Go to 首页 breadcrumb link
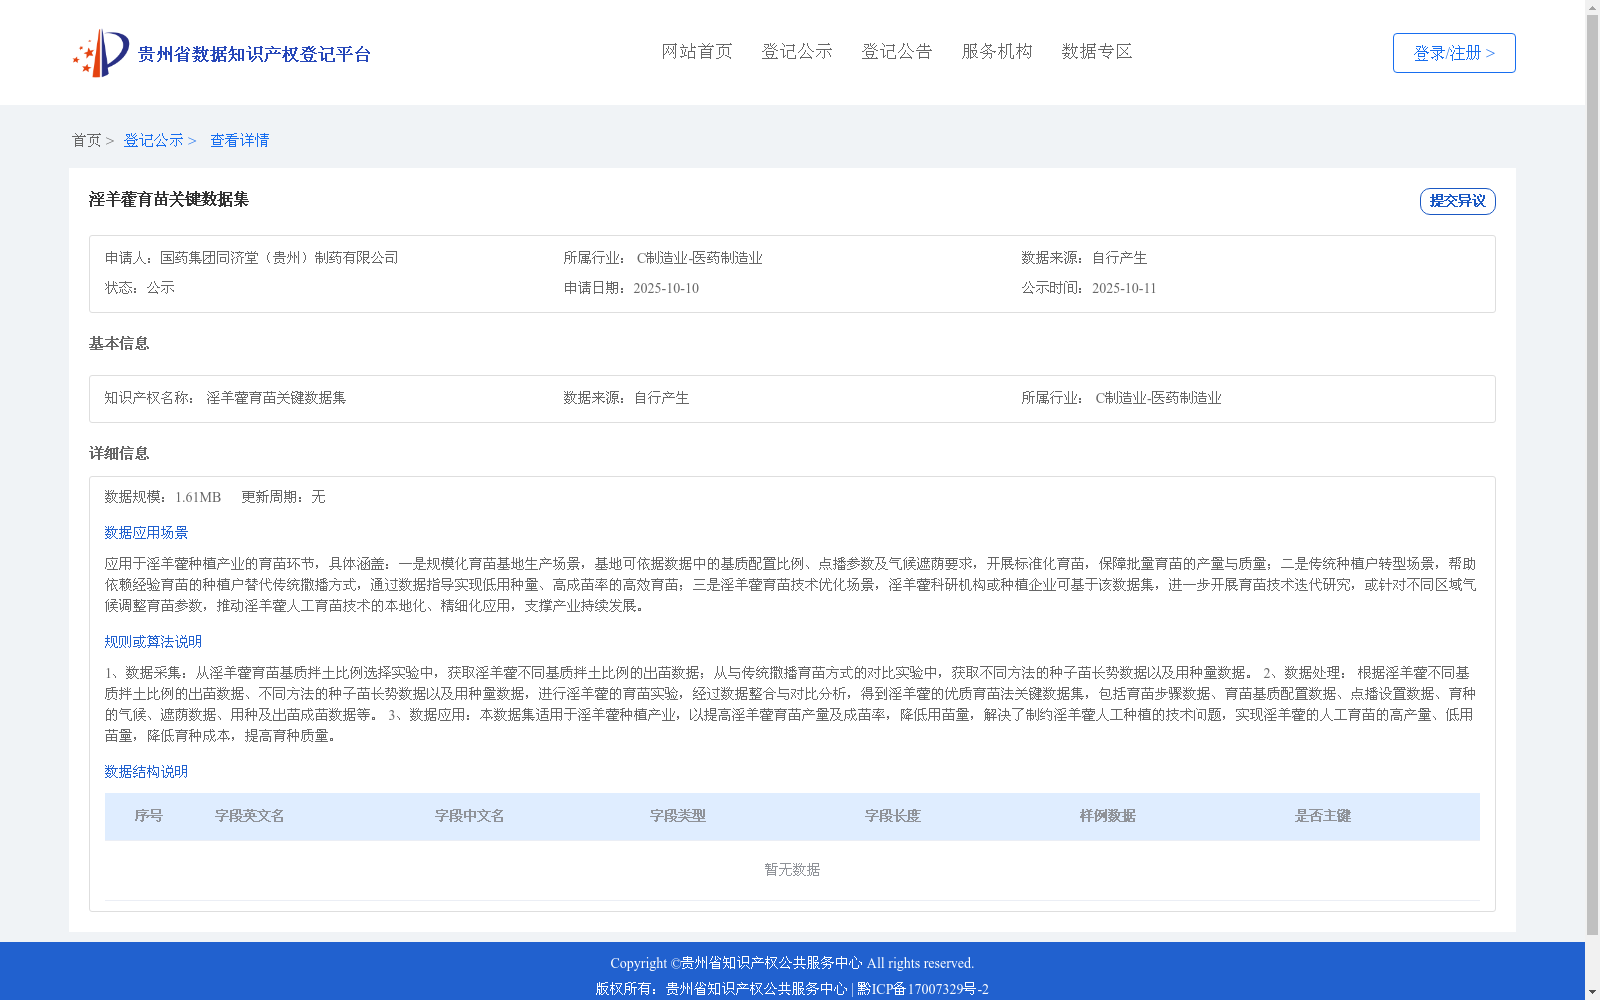The height and width of the screenshot is (1000, 1600). pos(86,140)
